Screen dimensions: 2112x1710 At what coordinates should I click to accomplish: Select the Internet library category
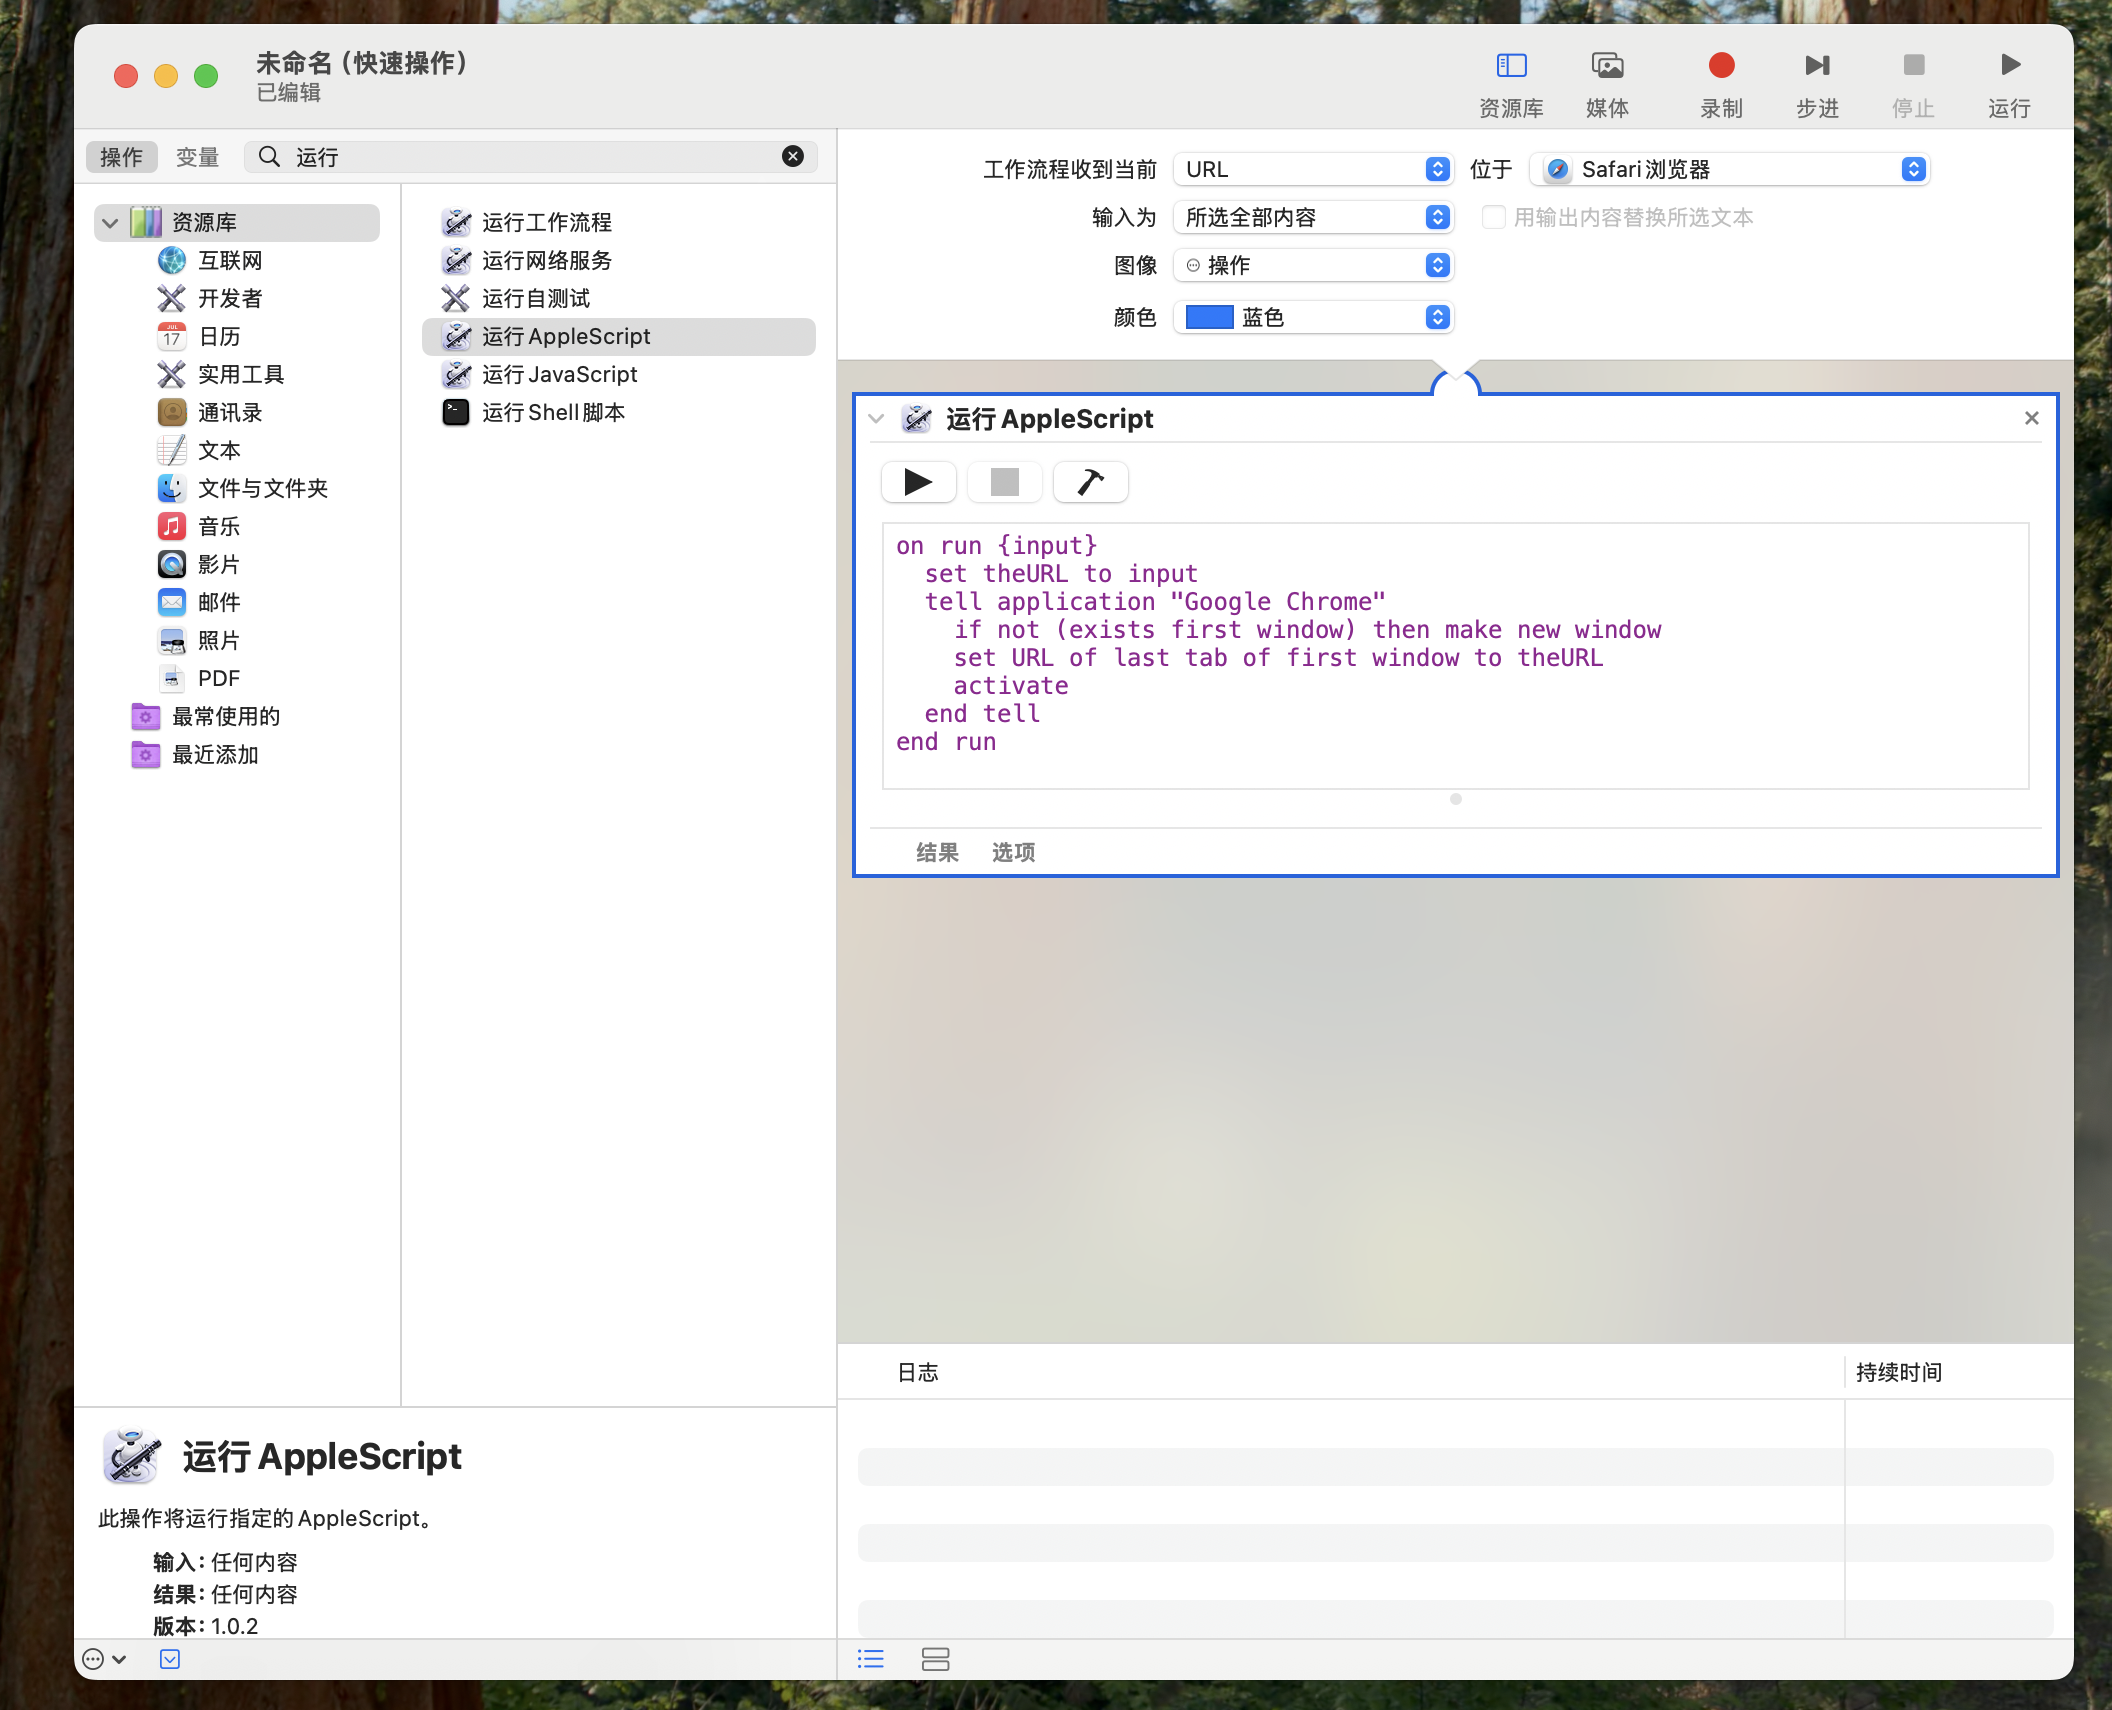click(229, 260)
